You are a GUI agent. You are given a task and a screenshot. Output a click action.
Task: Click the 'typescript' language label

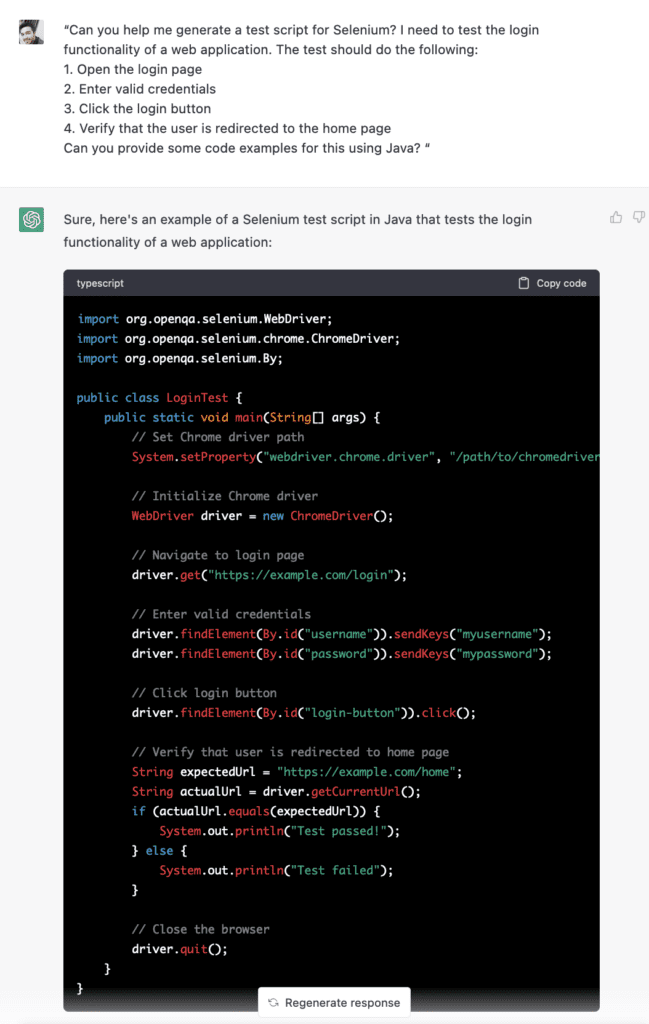[100, 283]
